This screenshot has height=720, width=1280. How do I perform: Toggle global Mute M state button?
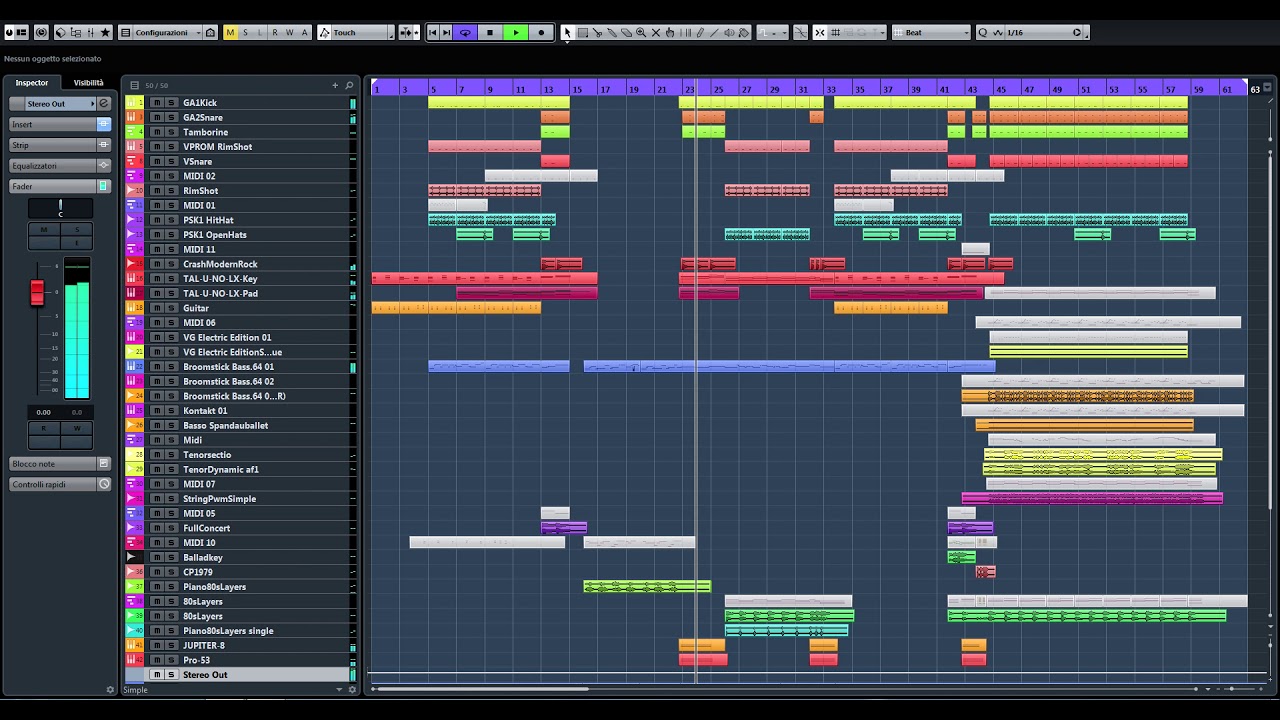[230, 33]
